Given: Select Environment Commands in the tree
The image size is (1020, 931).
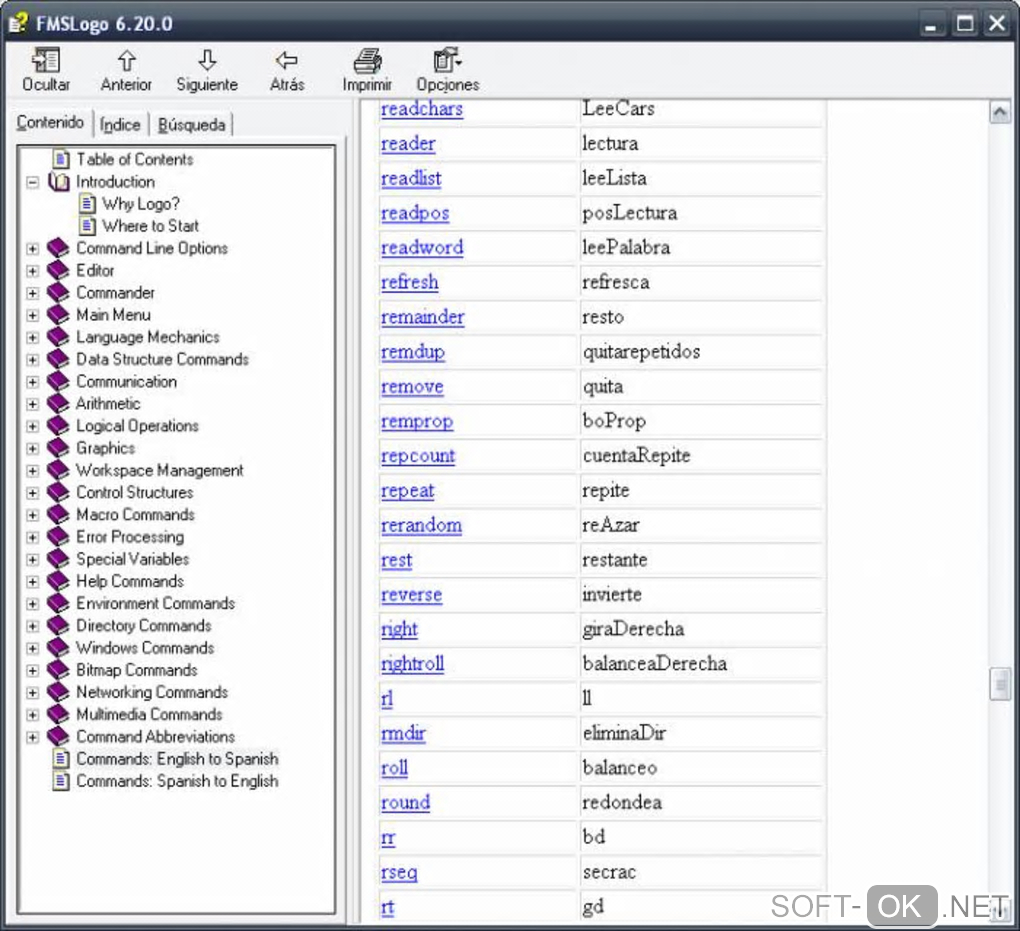Looking at the screenshot, I should [155, 604].
